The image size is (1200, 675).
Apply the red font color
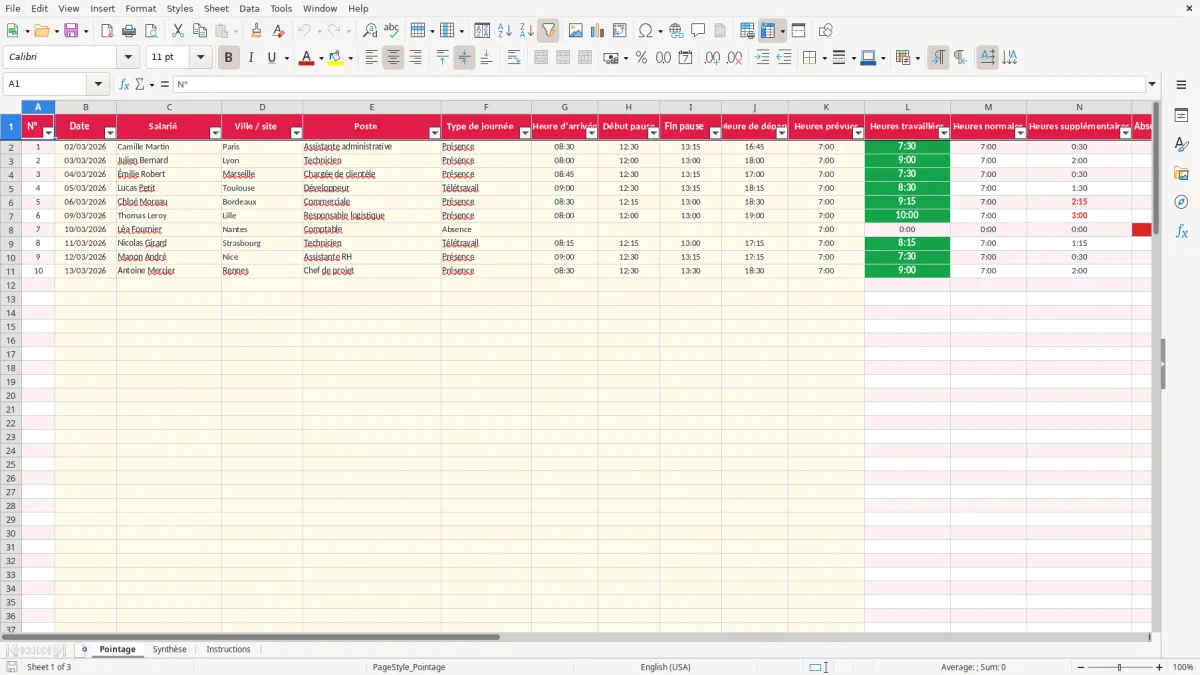306,58
